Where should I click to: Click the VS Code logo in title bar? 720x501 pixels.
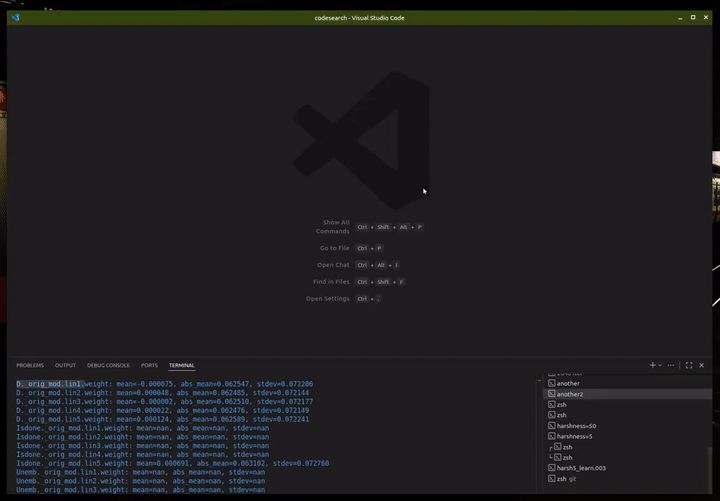pyautogui.click(x=16, y=17)
